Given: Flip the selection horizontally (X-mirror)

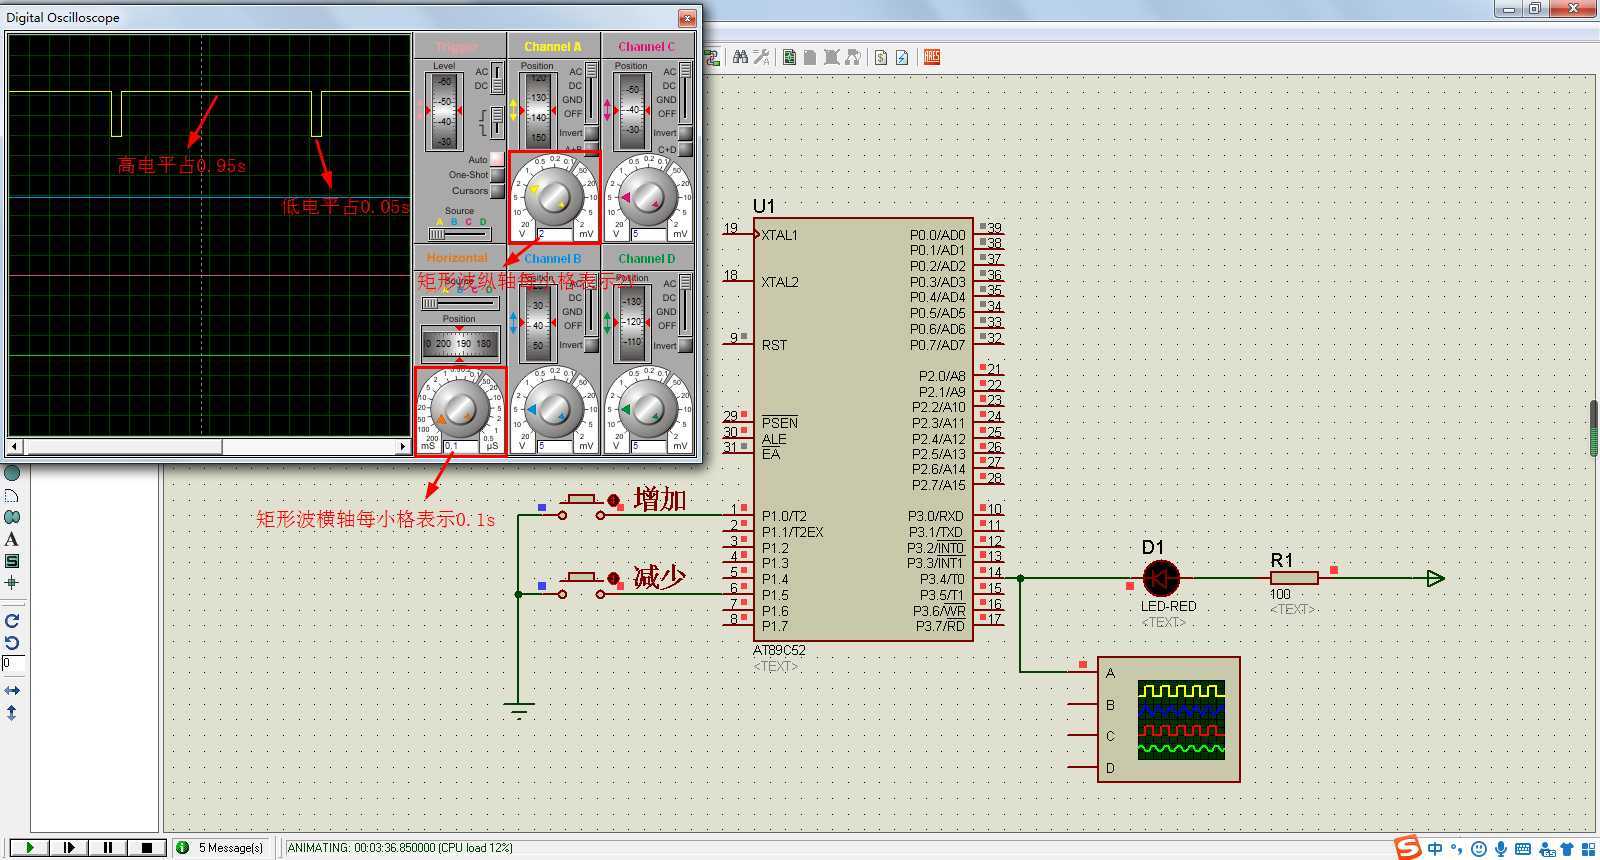Looking at the screenshot, I should [12, 691].
